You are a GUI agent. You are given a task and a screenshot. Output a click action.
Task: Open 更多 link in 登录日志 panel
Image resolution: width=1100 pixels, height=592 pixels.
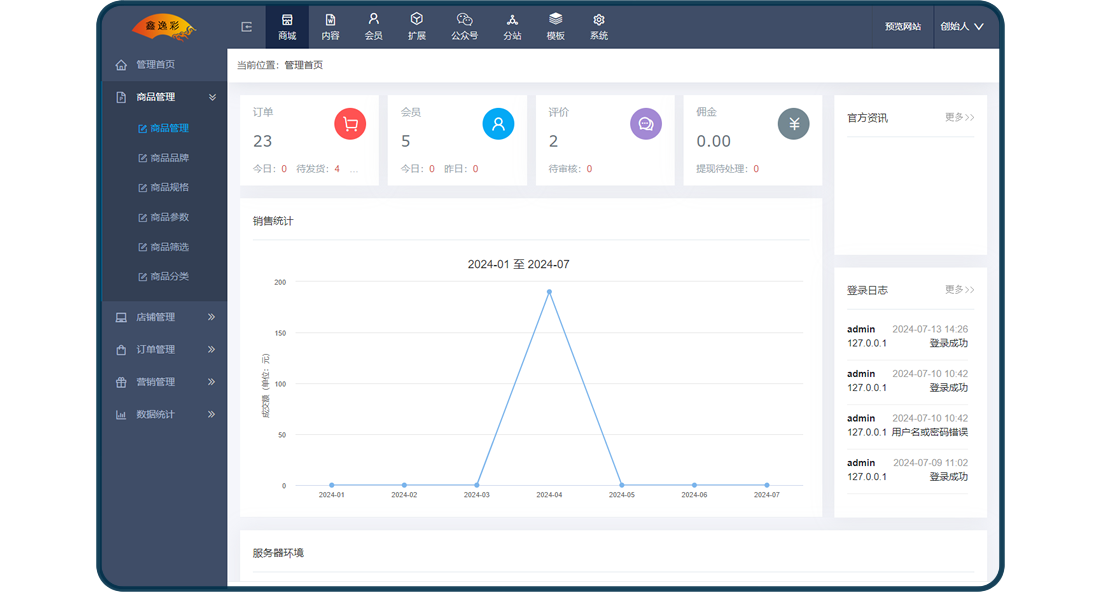pyautogui.click(x=960, y=290)
